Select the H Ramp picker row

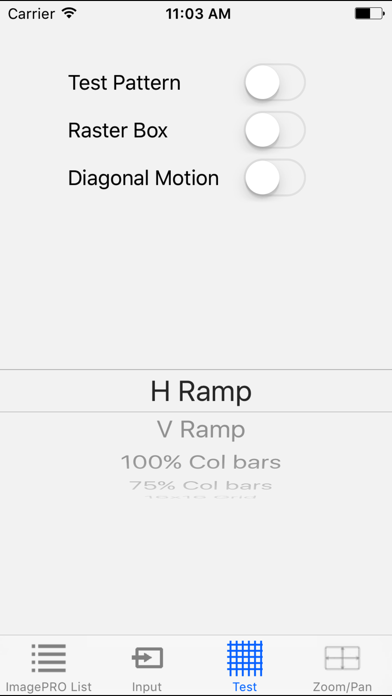196,391
